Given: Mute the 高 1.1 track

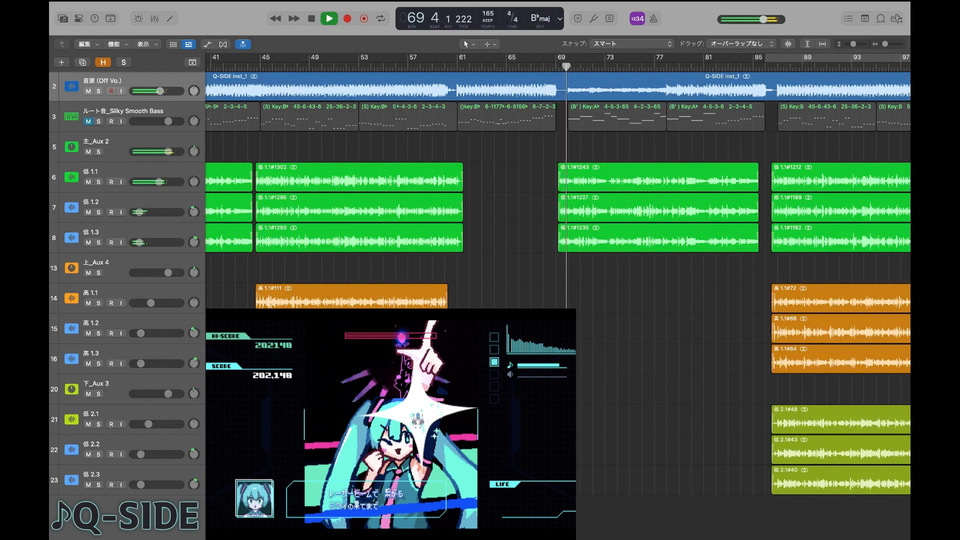Looking at the screenshot, I should [x=88, y=303].
